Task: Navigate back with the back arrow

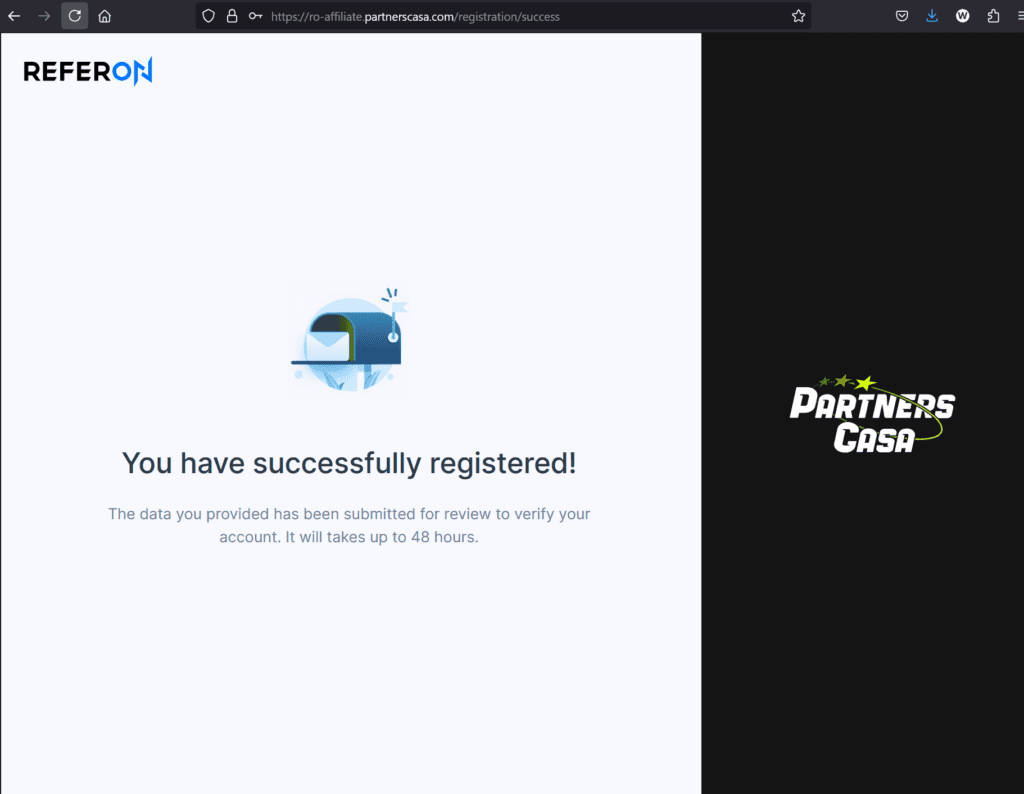Action: (13, 15)
